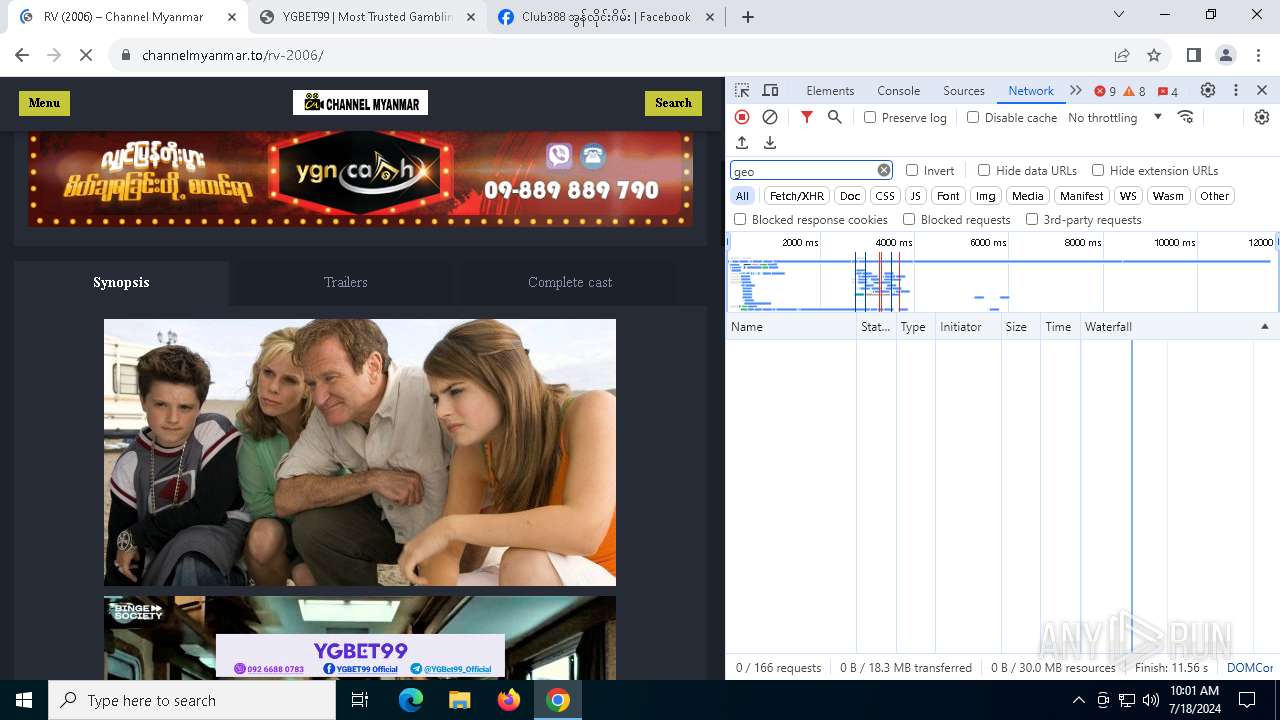Bookmark this page with star icon
Screen dimensions: 1280x720
click(1154, 55)
